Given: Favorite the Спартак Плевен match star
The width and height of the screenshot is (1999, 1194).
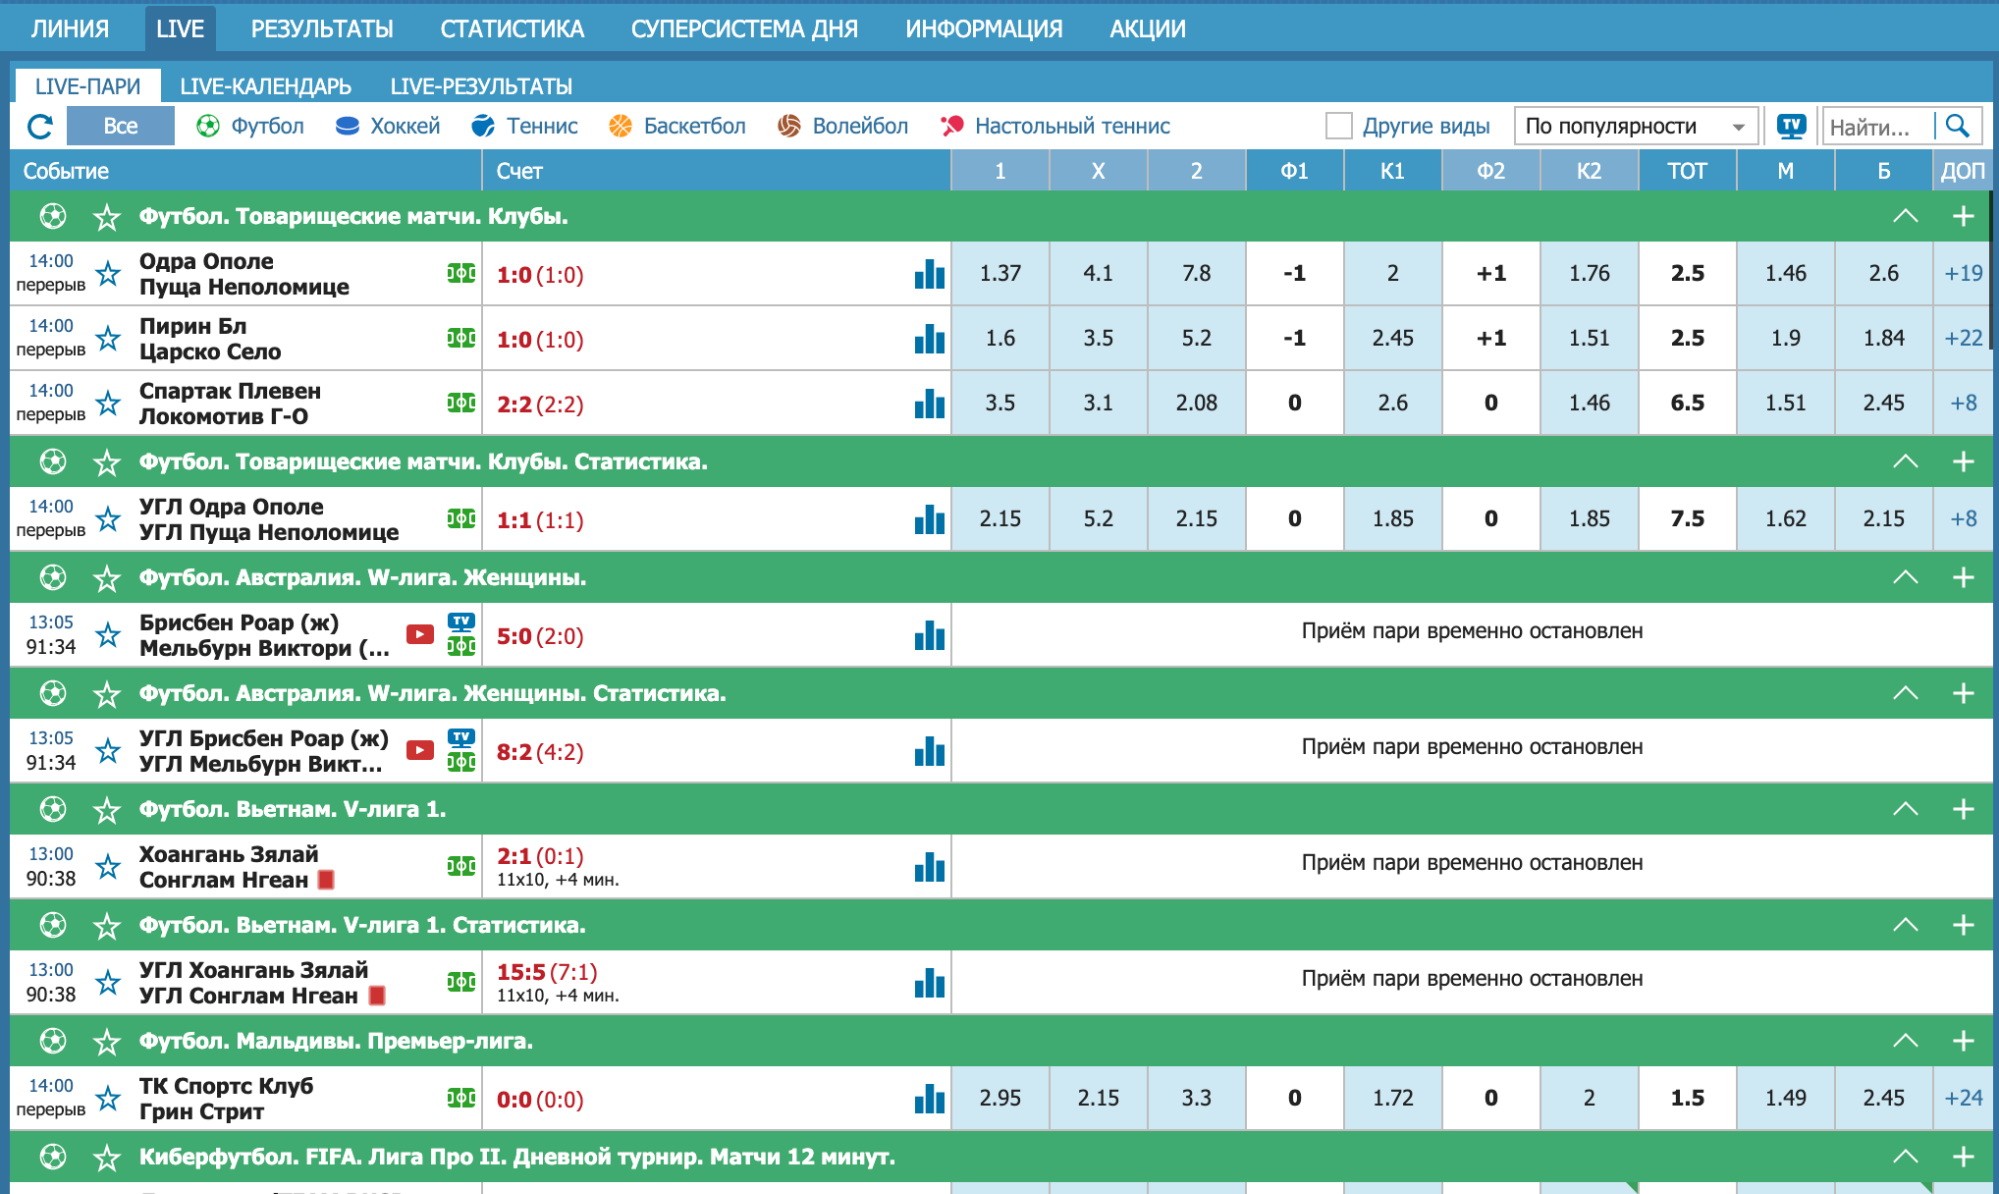Looking at the screenshot, I should click(108, 403).
